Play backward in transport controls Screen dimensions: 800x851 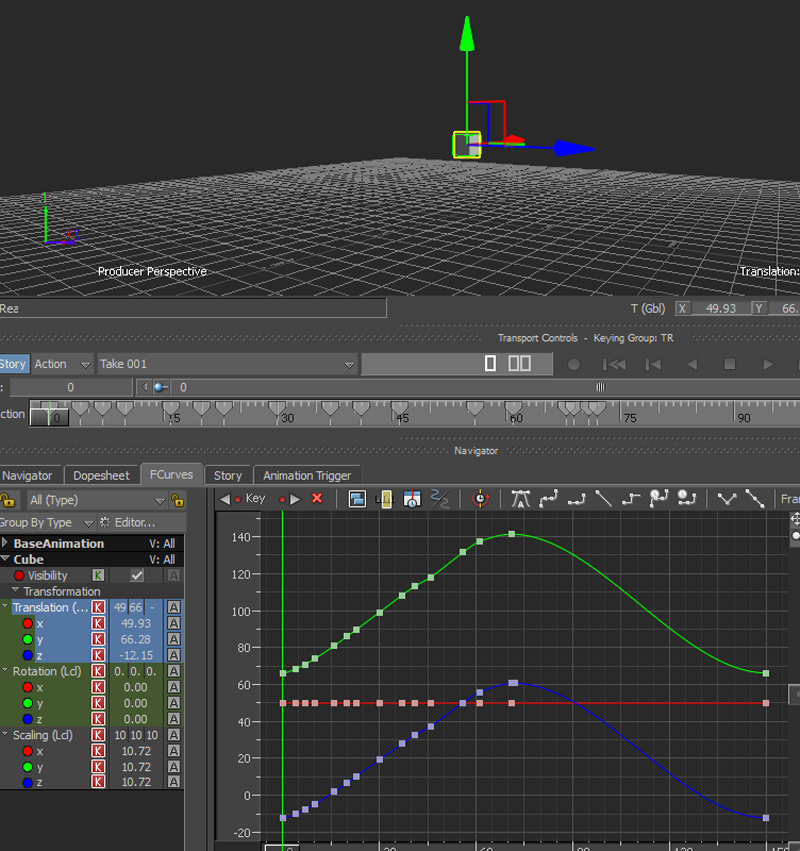(691, 364)
